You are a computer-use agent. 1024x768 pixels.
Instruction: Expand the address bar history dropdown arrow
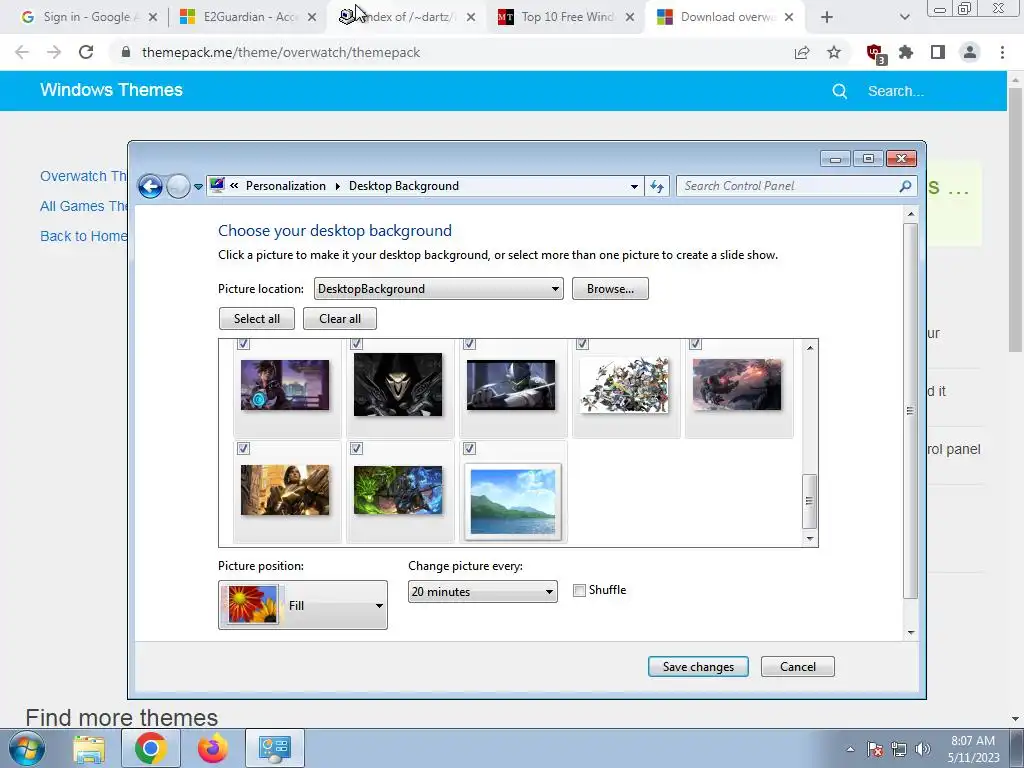pos(634,187)
